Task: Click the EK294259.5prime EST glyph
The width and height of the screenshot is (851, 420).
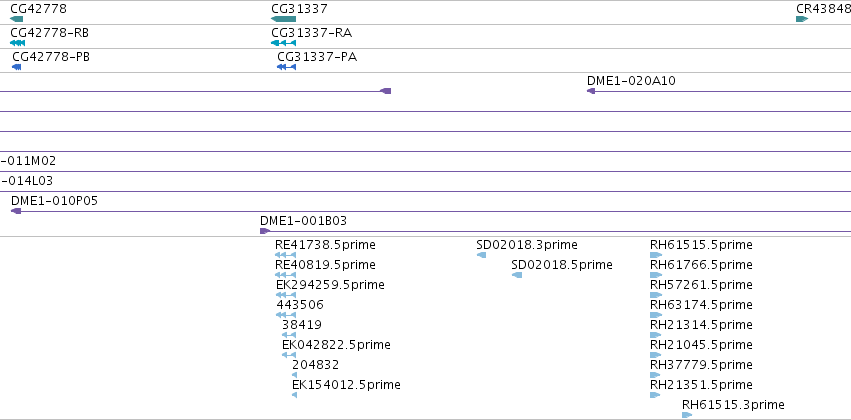Action: (286, 295)
